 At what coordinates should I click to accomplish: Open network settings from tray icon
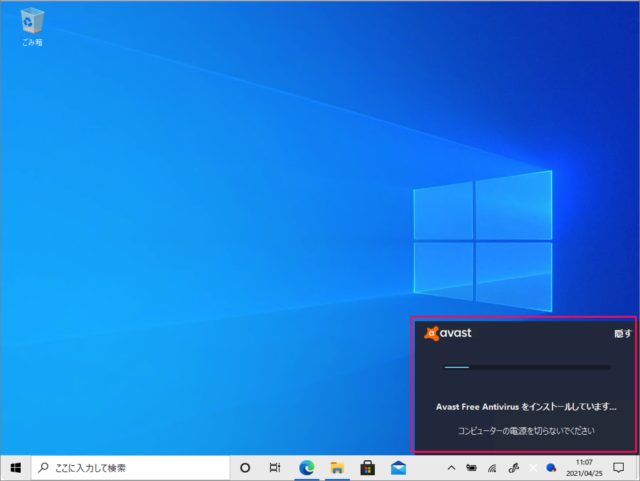[x=491, y=467]
